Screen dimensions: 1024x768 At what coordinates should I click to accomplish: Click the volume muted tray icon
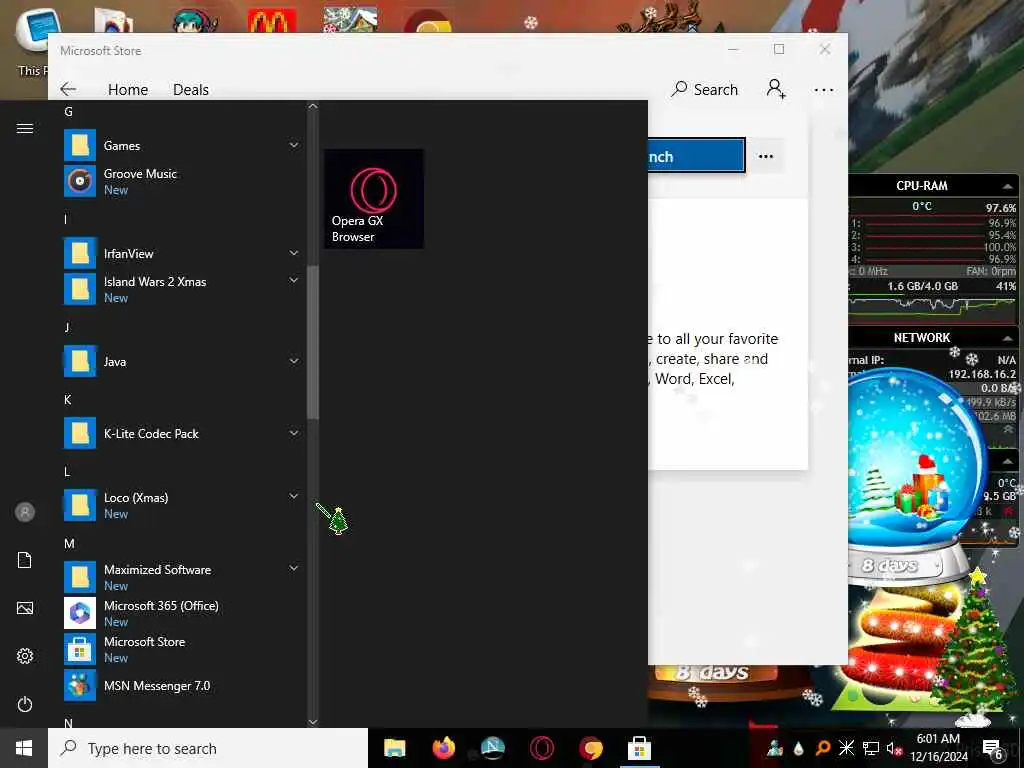coord(895,748)
